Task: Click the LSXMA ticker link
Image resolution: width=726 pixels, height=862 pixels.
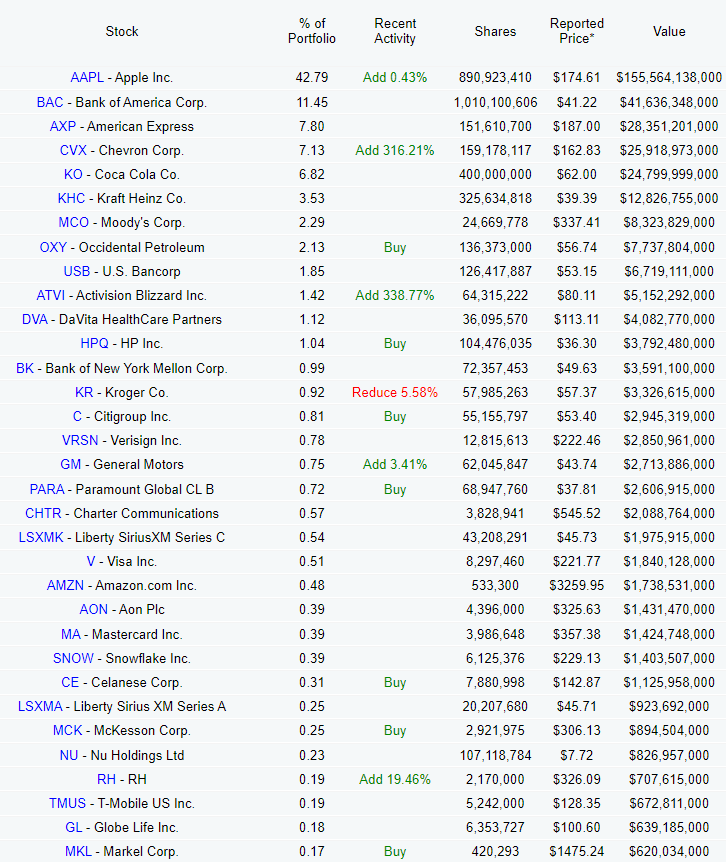Action: click(x=40, y=706)
